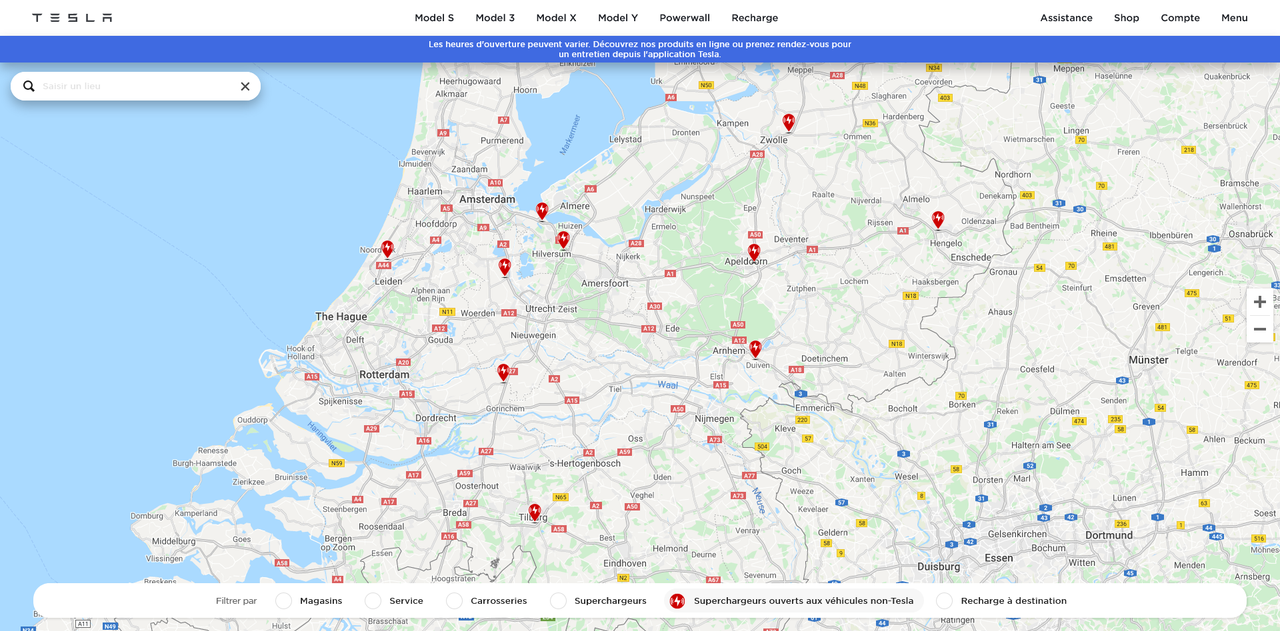Go to Assistance
The width and height of the screenshot is (1280, 631).
tap(1066, 18)
